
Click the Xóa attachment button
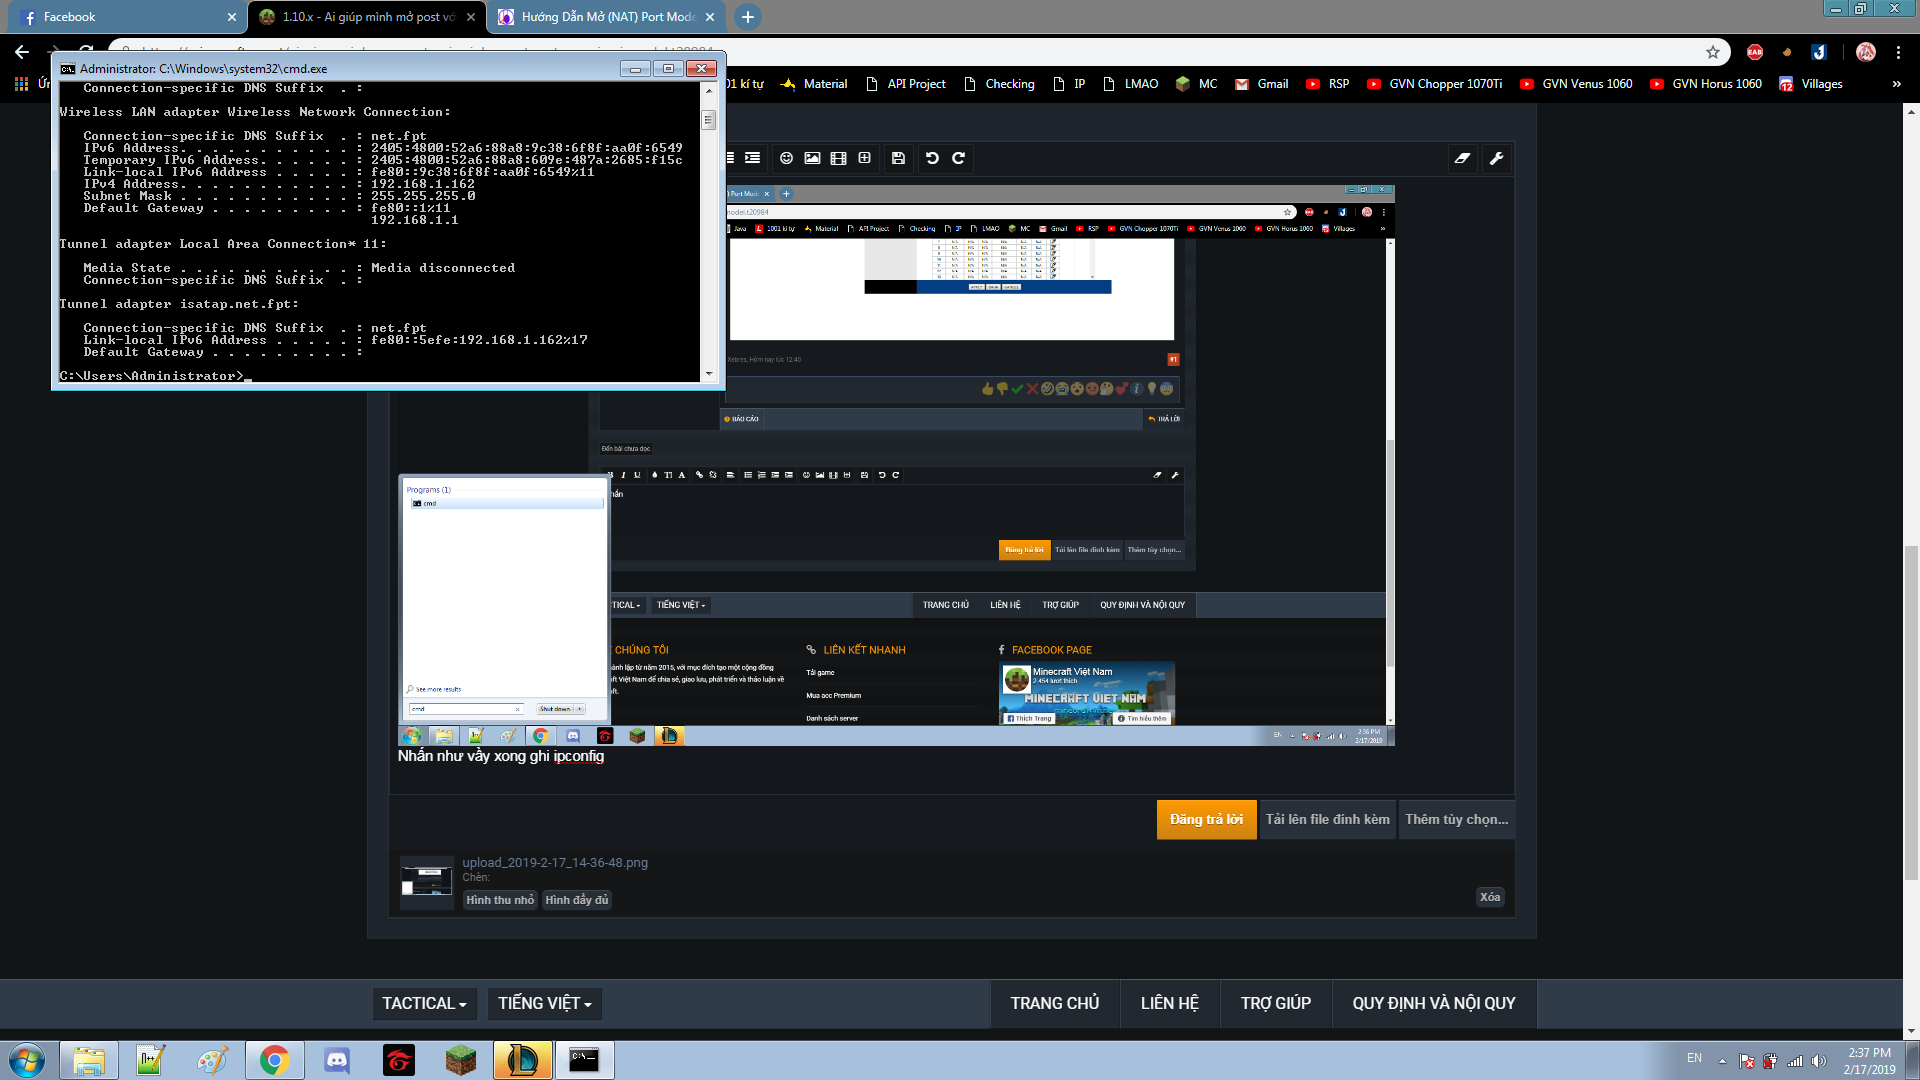[1489, 897]
